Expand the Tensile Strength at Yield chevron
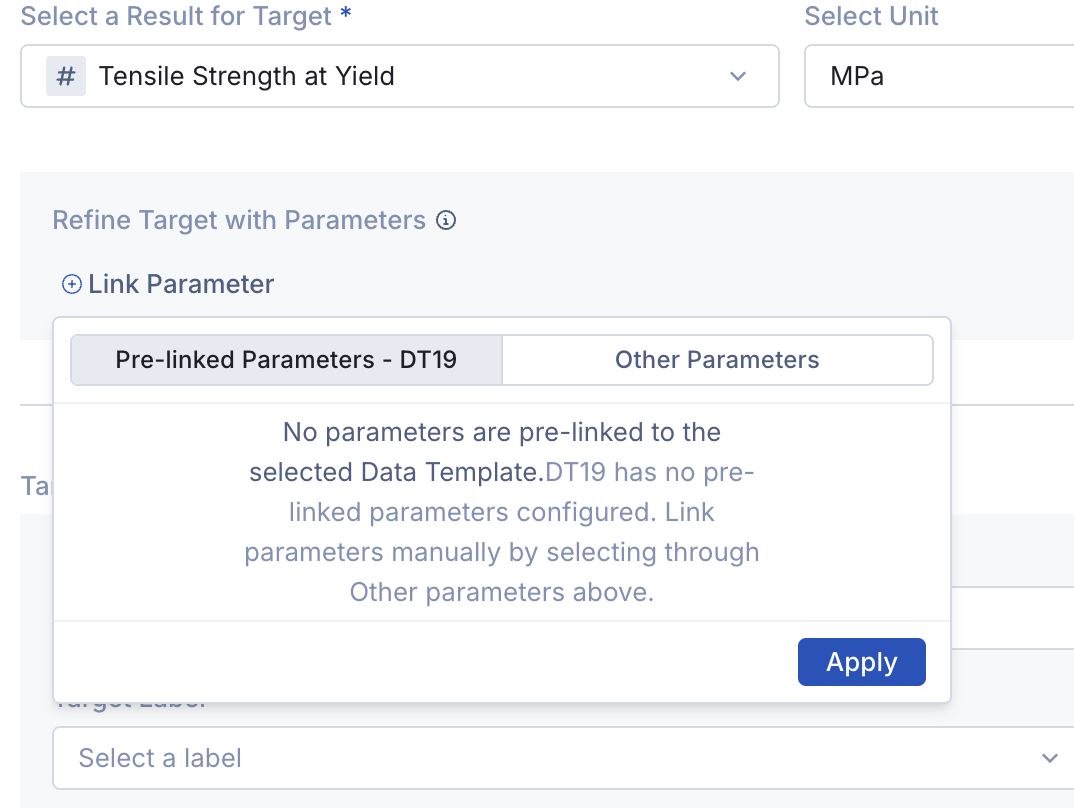The width and height of the screenshot is (1074, 808). click(738, 76)
